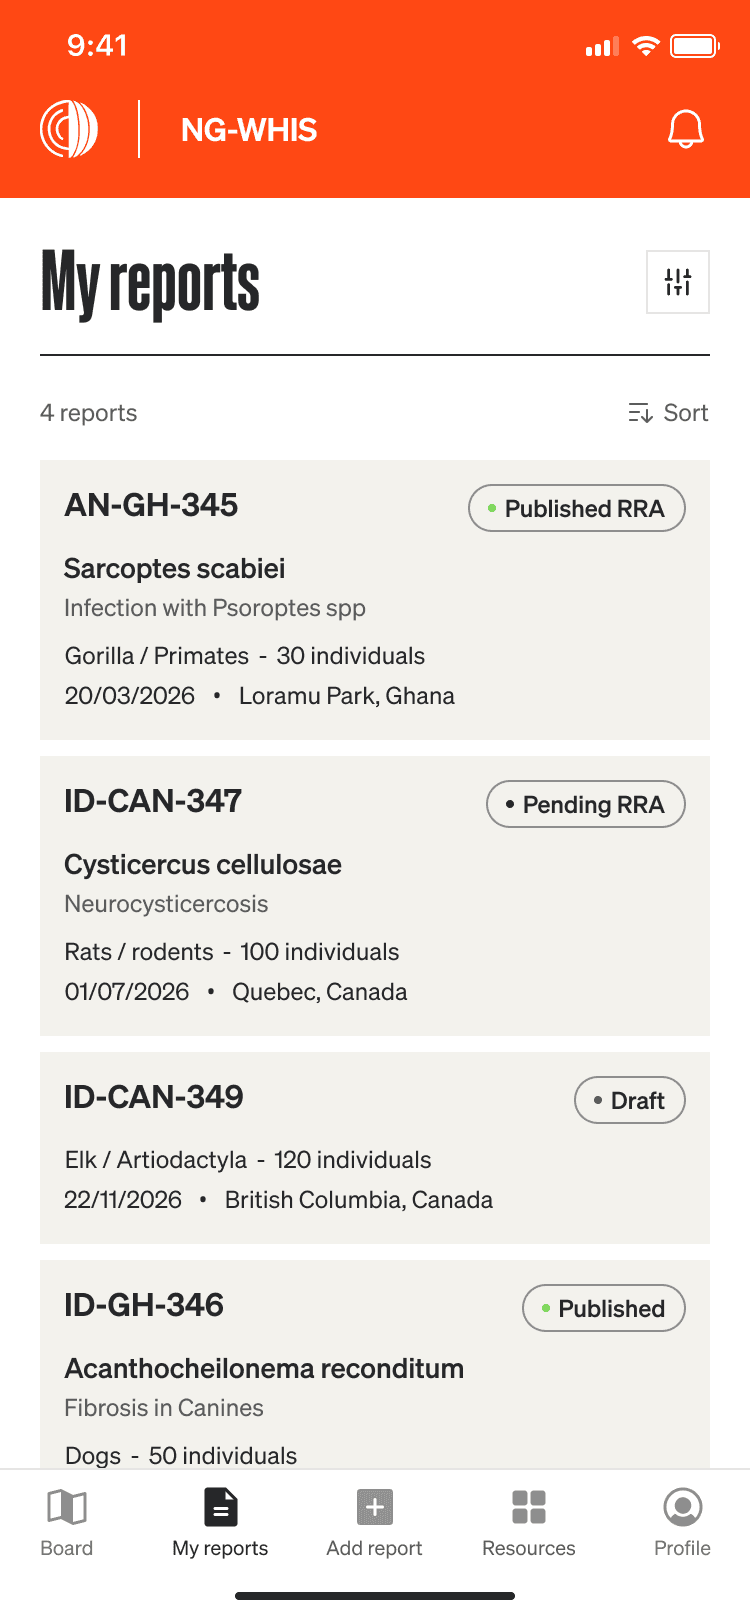Image resolution: width=750 pixels, height=1624 pixels.
Task: Select the Draft status badge
Action: click(x=630, y=1100)
